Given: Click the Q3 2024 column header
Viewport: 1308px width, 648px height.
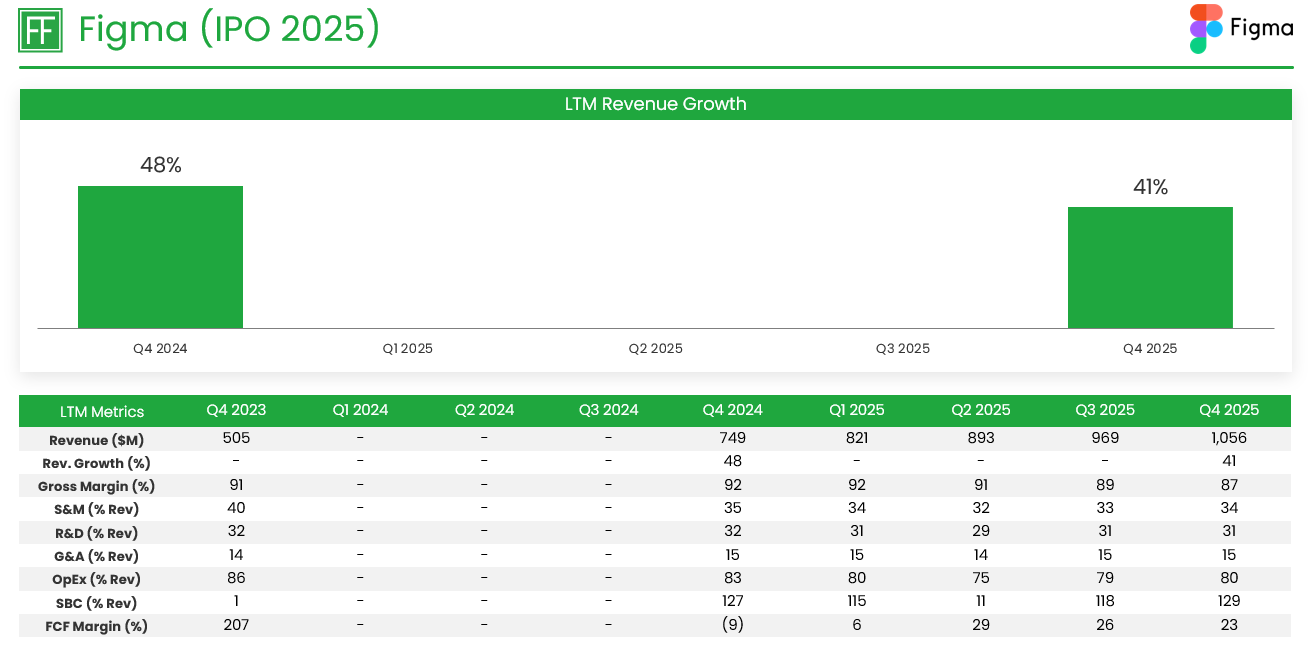Looking at the screenshot, I should [608, 410].
